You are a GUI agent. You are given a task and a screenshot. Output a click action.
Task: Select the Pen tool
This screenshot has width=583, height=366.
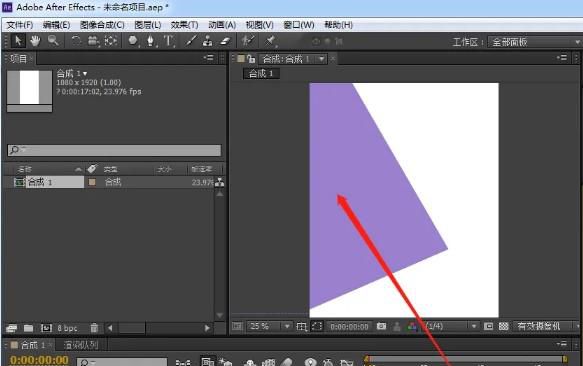pyautogui.click(x=150, y=41)
